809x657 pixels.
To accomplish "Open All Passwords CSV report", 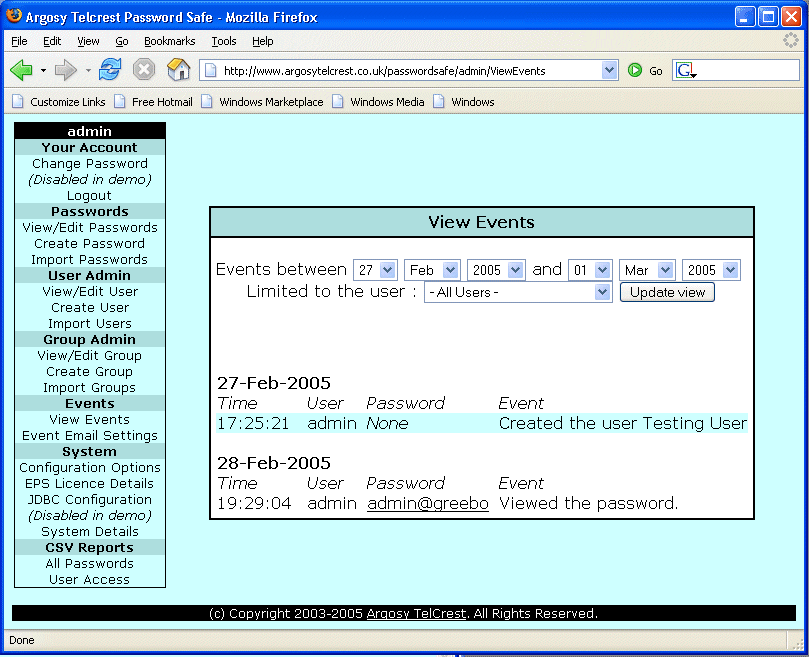I will tap(89, 564).
